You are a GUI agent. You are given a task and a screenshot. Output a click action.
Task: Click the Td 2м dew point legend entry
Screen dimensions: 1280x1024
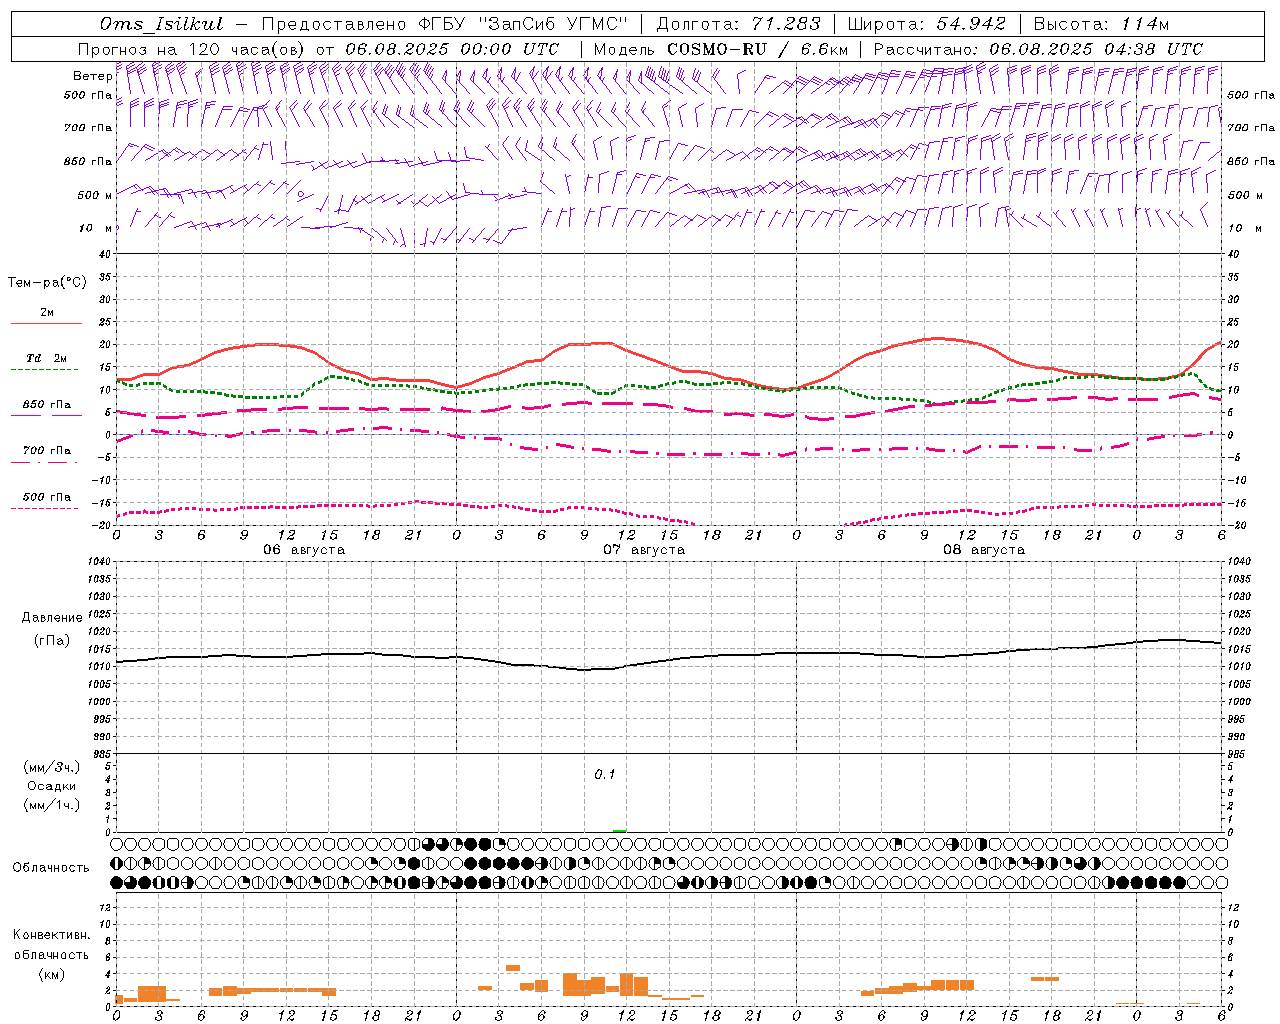46,358
